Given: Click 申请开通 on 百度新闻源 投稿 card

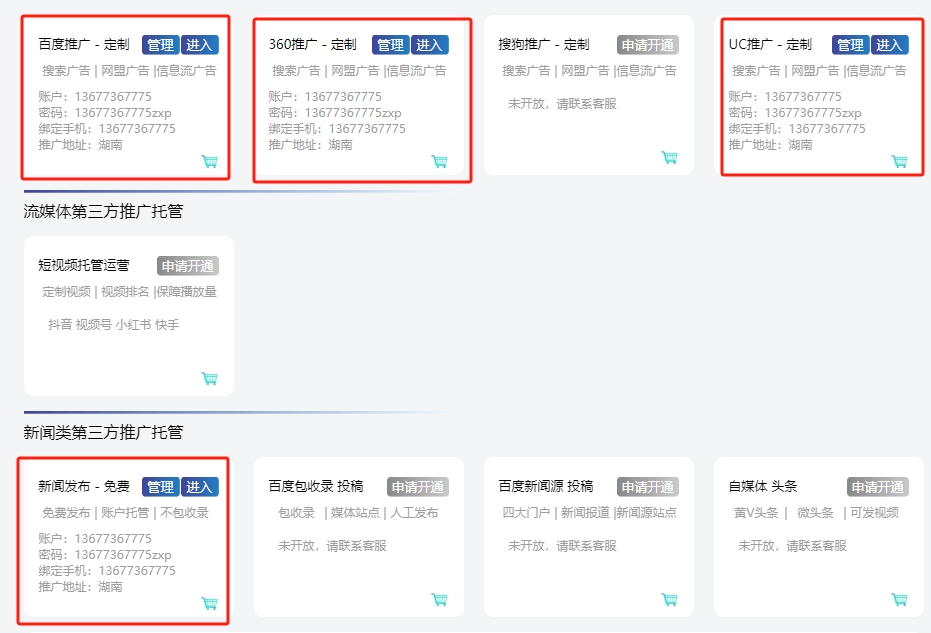Looking at the screenshot, I should [648, 487].
